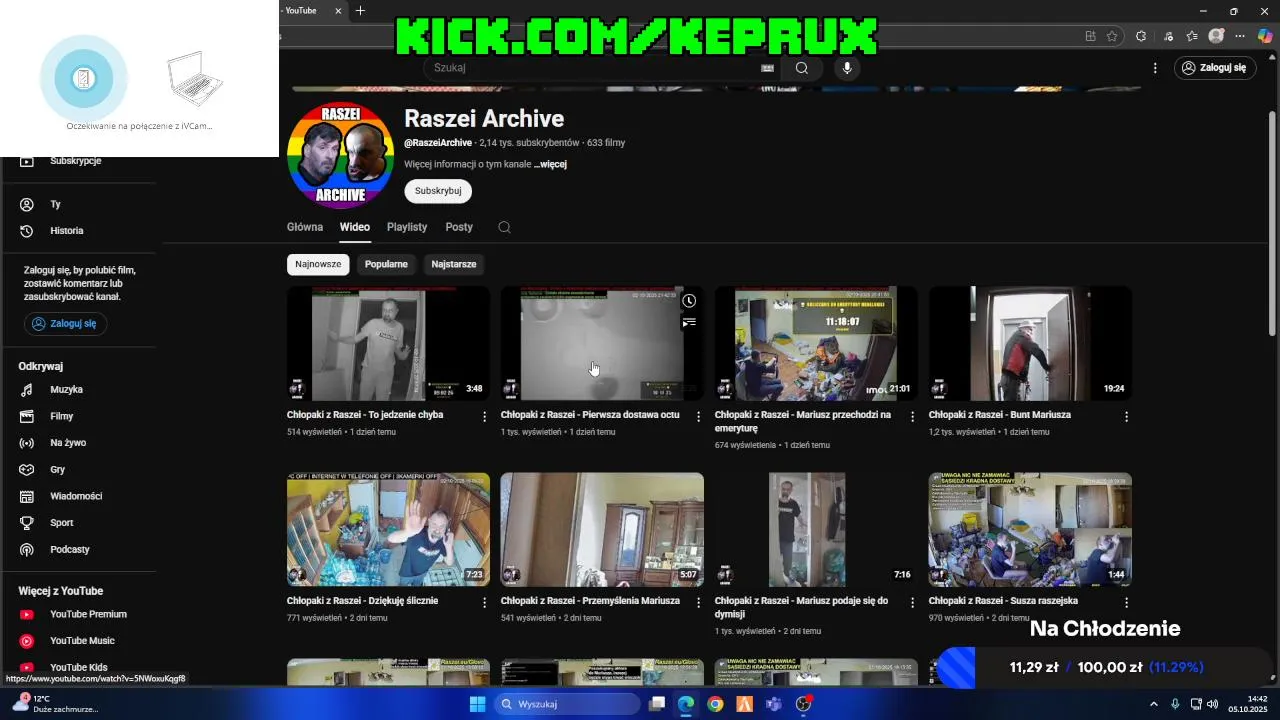1280x720 pixels.
Task: Add page to browser favorites (star icon)
Action: (x=1112, y=36)
